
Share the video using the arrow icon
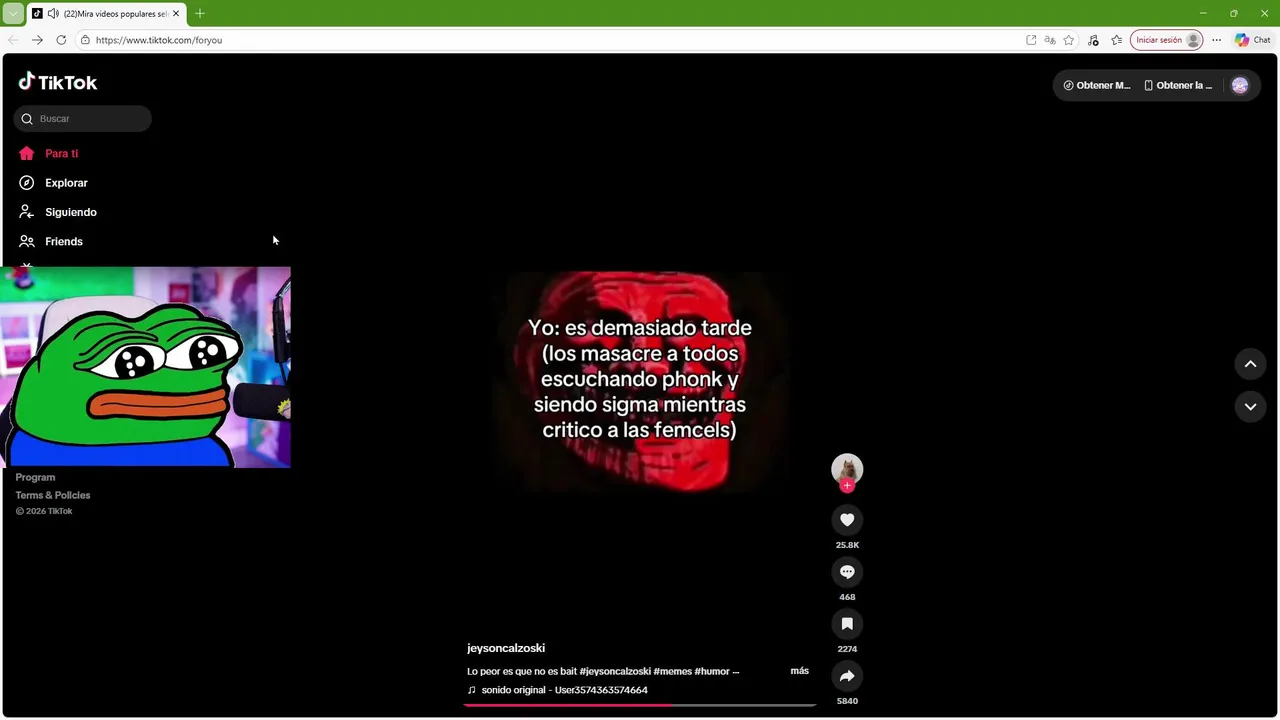[x=847, y=676]
